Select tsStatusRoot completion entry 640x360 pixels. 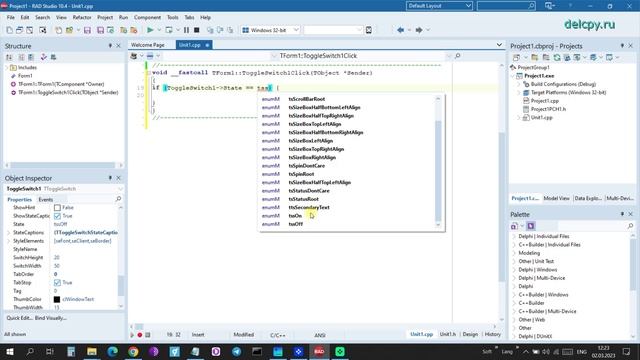[303, 199]
